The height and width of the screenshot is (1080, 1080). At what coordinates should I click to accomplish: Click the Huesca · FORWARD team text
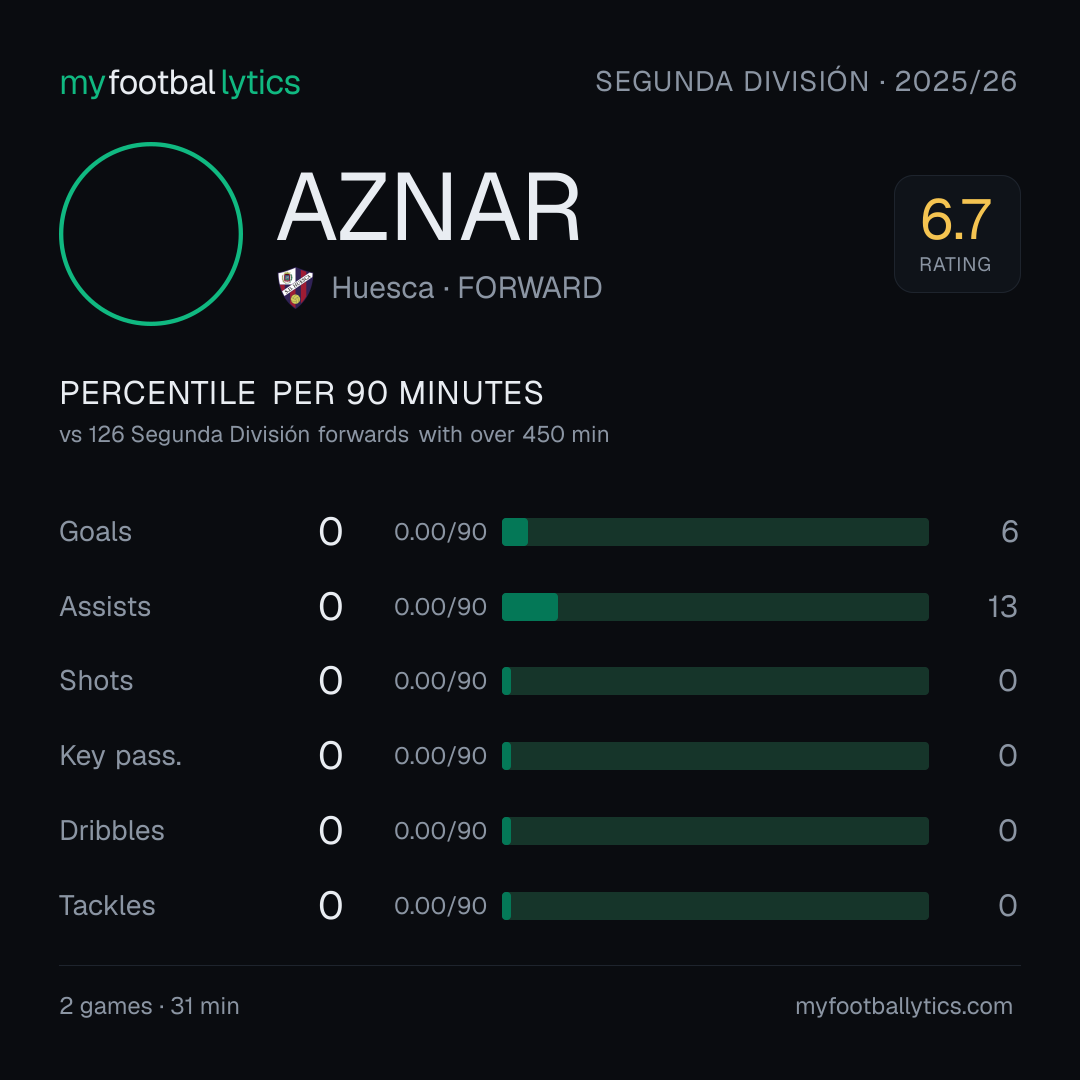(467, 288)
